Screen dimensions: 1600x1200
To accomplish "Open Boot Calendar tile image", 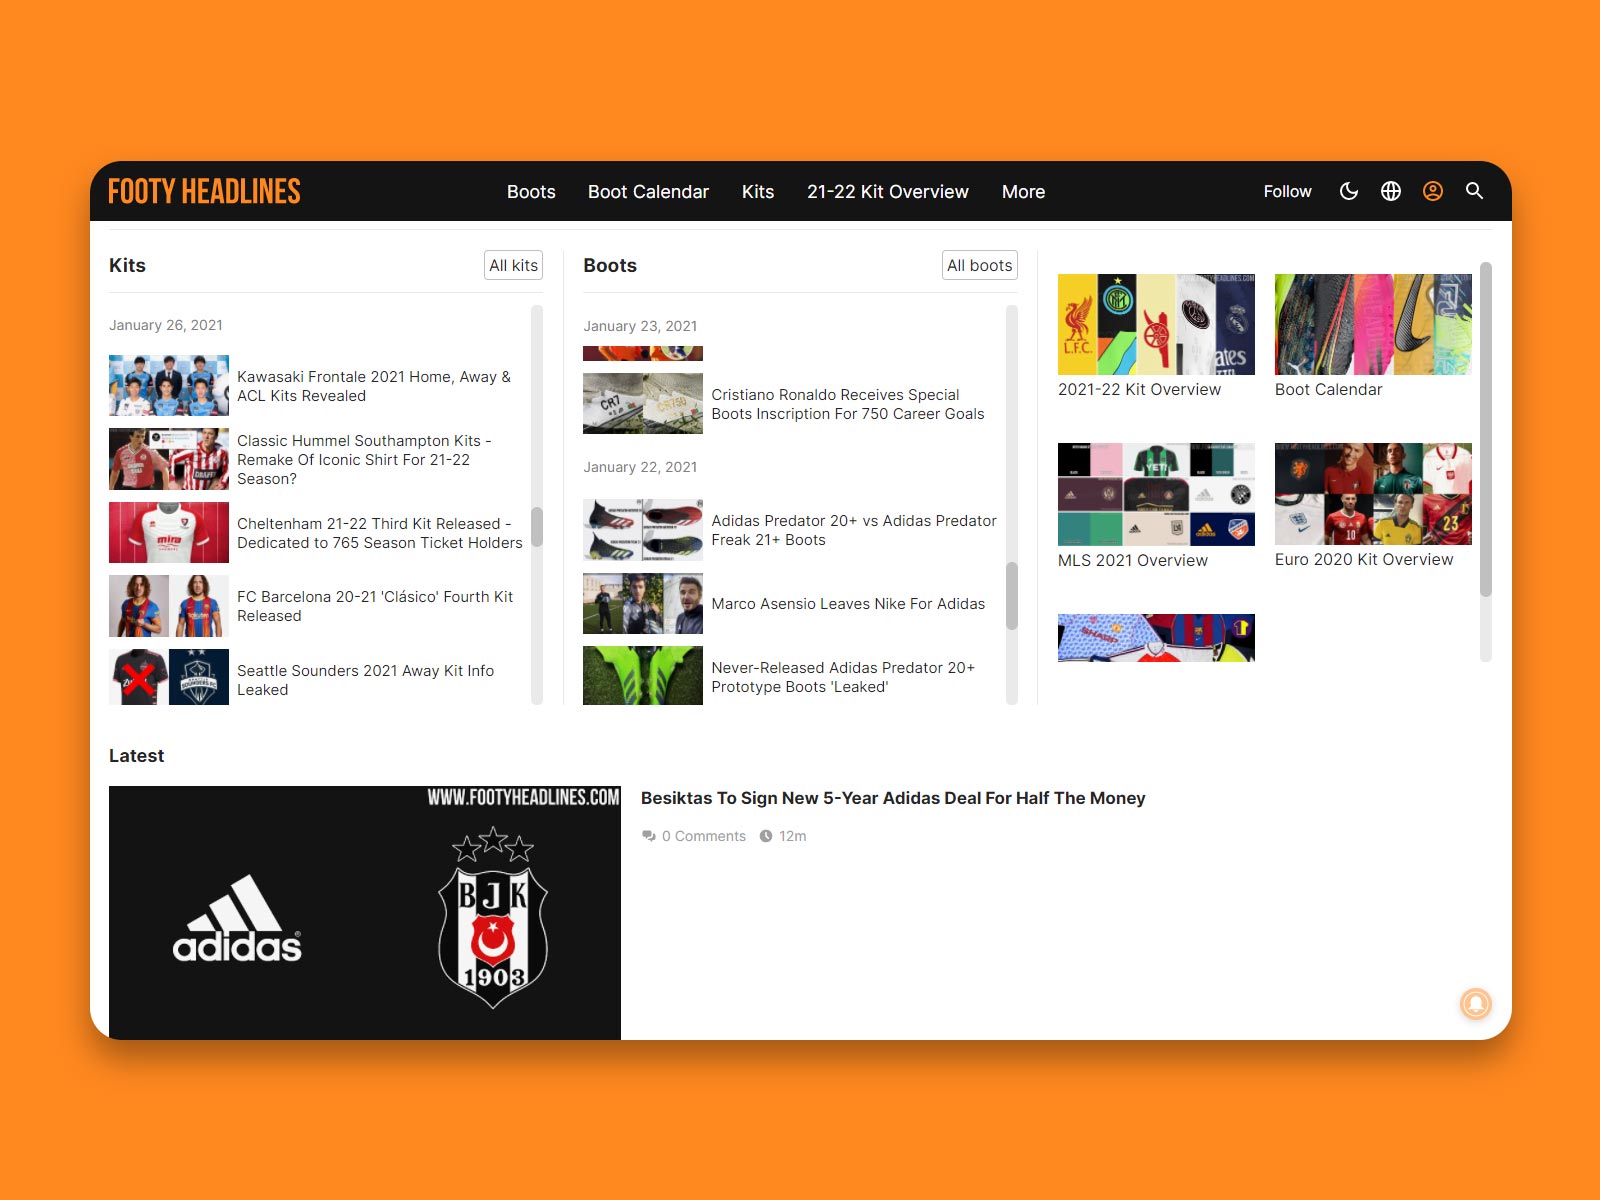I will point(1373,324).
